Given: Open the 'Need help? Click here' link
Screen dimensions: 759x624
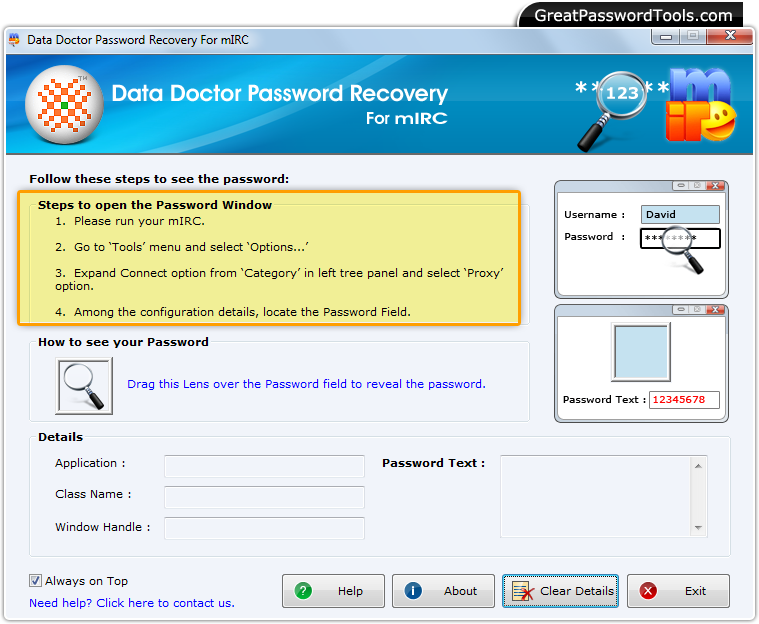Looking at the screenshot, I should pos(132,603).
